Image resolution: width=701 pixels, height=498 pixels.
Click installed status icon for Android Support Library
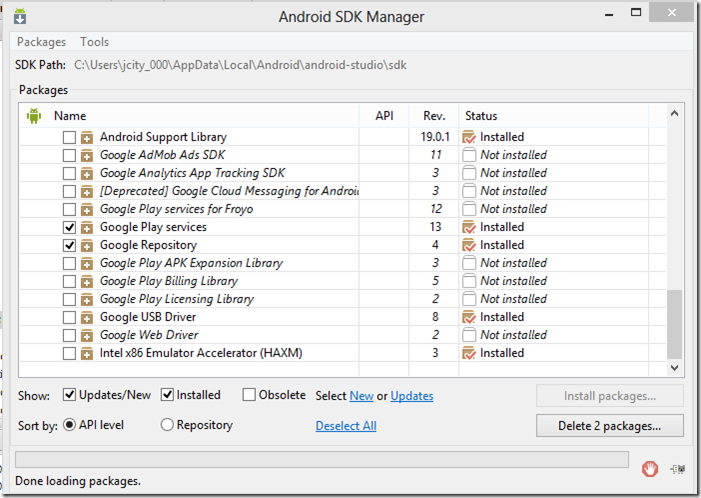469,137
